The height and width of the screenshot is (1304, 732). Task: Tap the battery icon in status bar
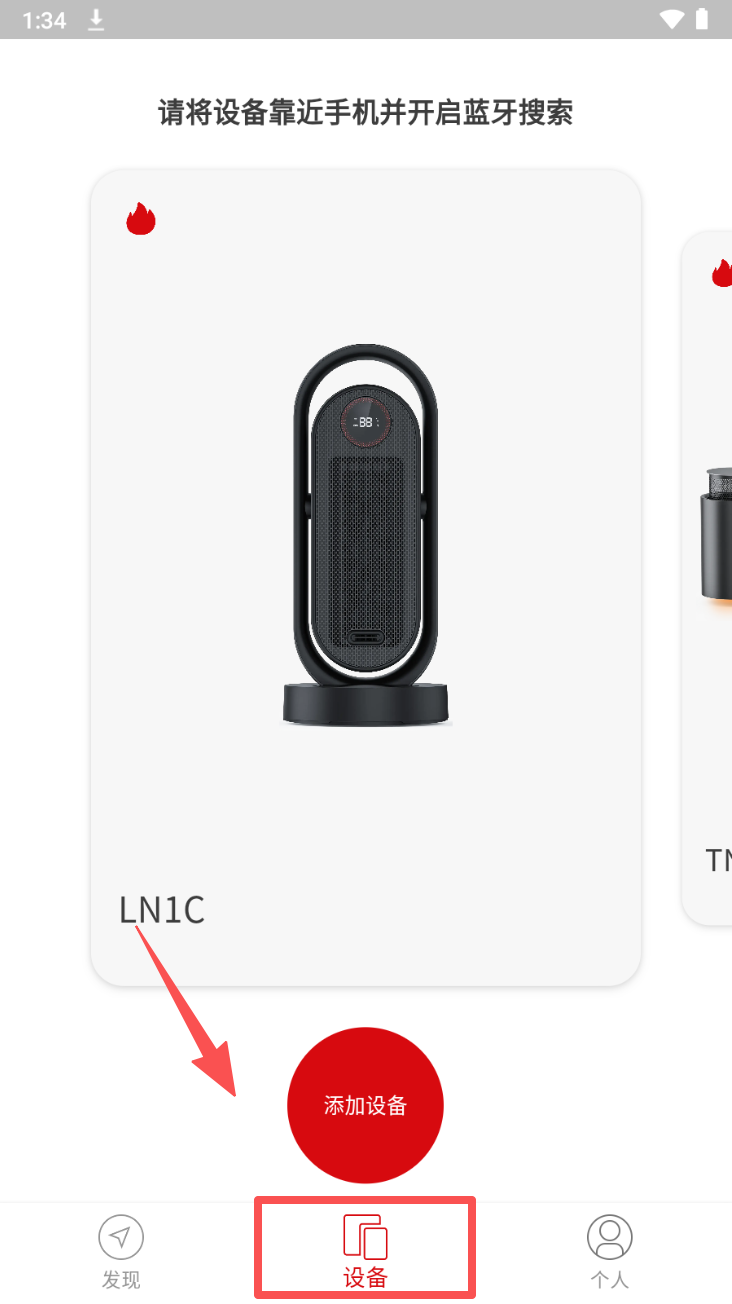tap(702, 19)
